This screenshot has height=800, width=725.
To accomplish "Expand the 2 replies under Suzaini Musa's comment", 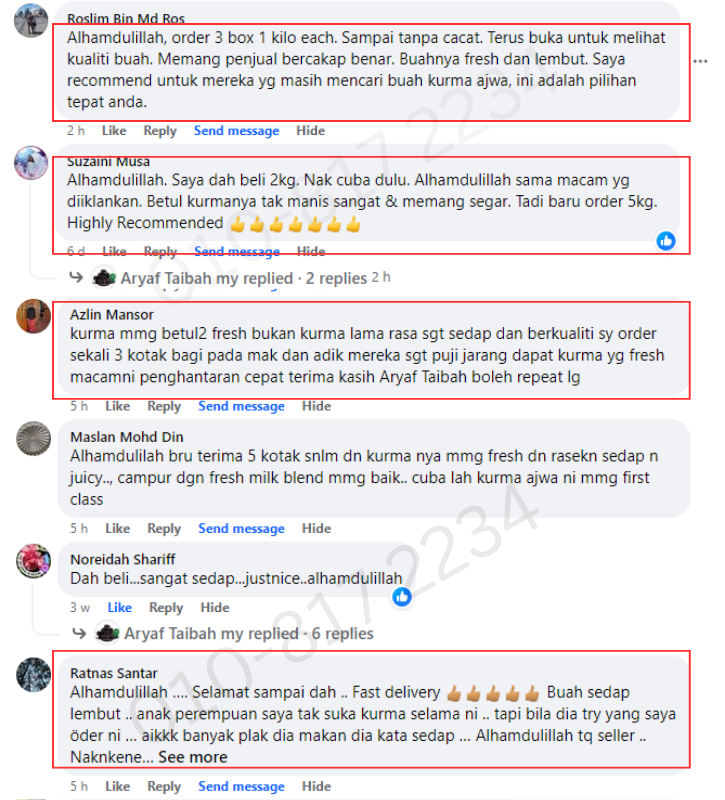I will [336, 278].
